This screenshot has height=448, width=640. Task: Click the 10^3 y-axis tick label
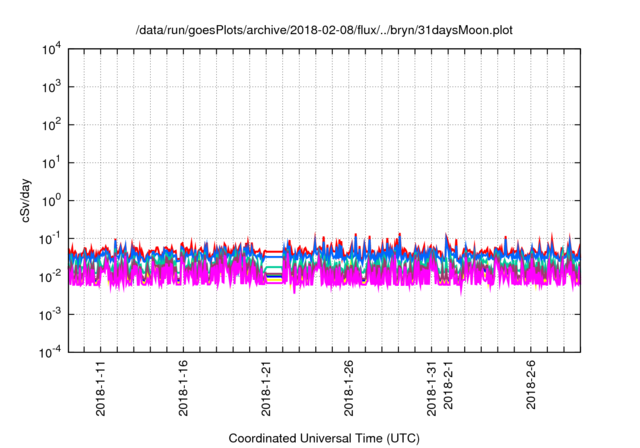click(x=52, y=87)
